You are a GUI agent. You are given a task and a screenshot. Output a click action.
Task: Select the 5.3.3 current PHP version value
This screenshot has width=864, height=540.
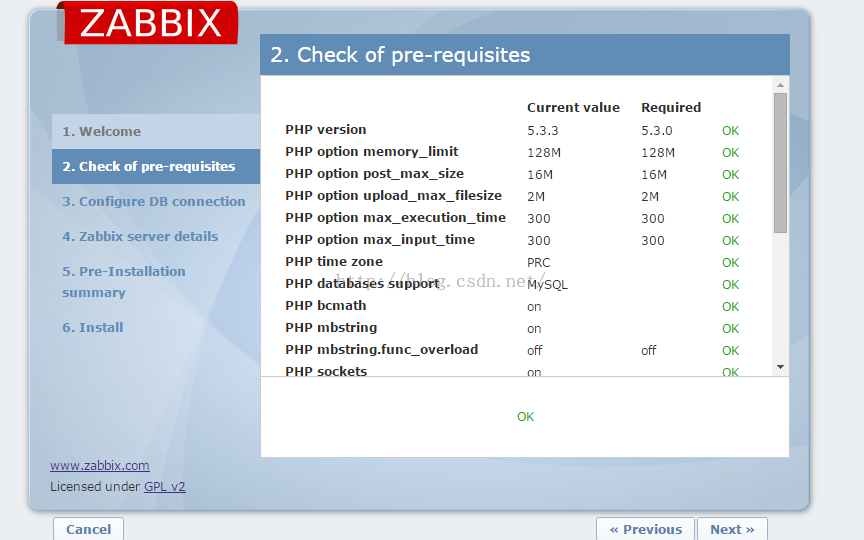pyautogui.click(x=543, y=131)
